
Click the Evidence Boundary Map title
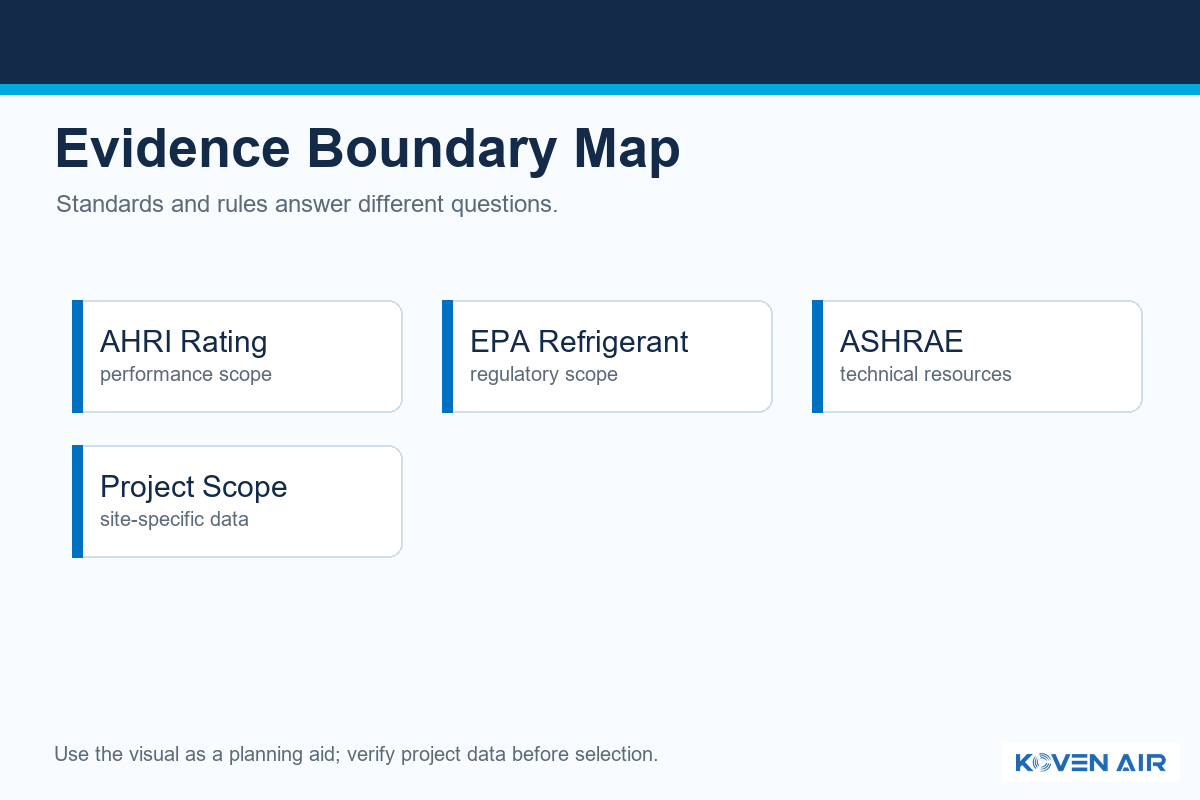point(367,149)
